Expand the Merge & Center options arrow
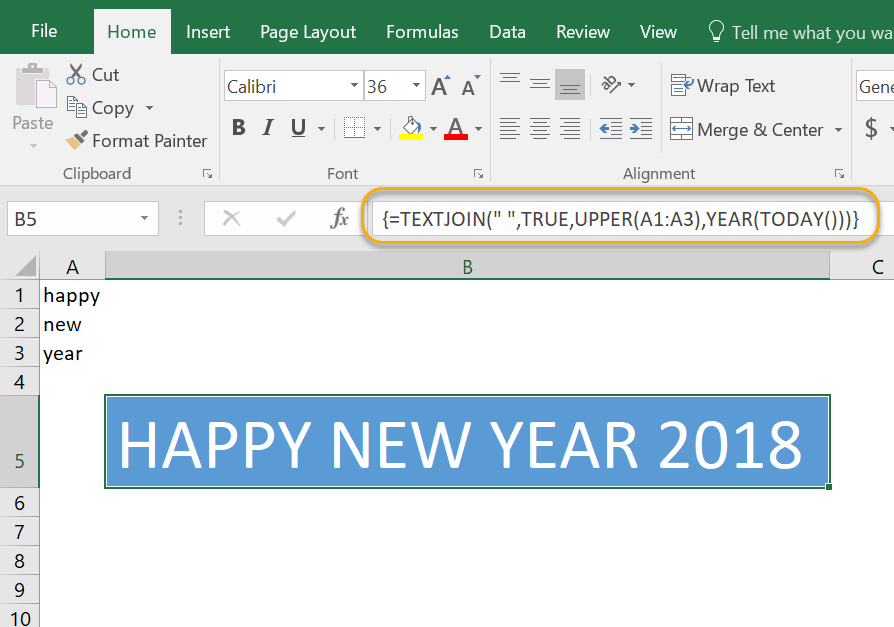894x627 pixels. coord(838,130)
